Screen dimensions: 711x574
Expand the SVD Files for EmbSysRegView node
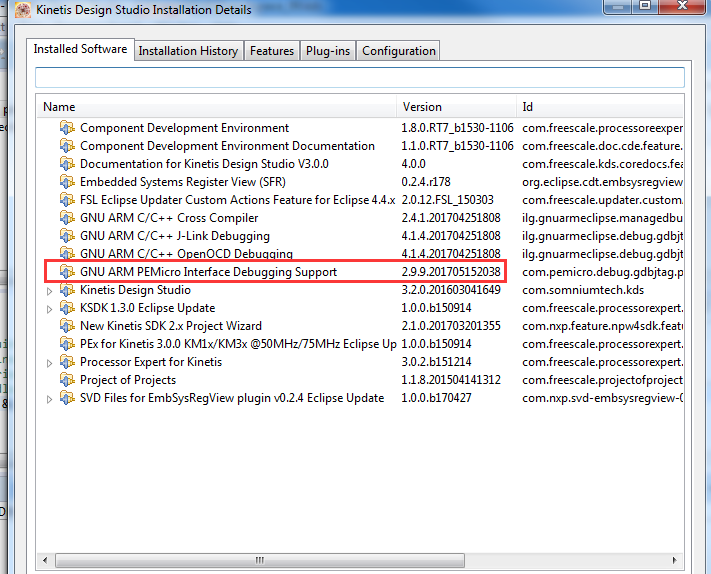pos(49,399)
